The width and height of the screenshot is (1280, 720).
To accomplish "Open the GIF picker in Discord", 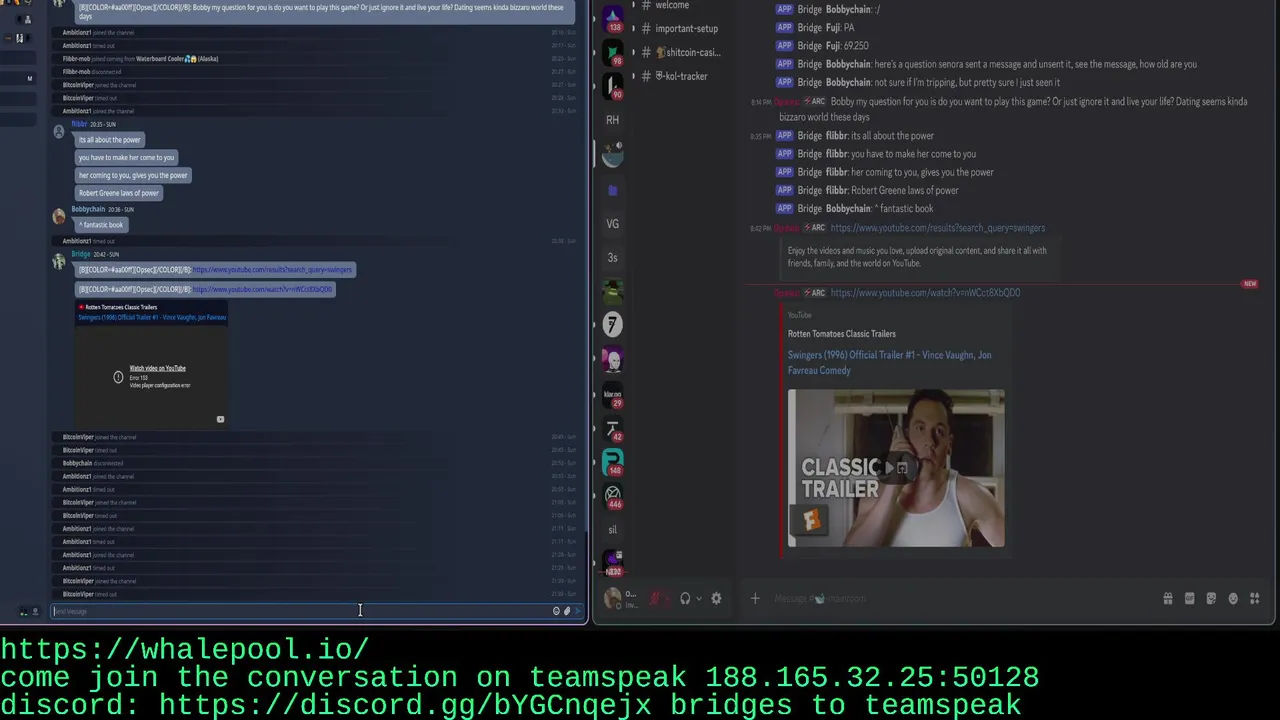I will point(1189,599).
